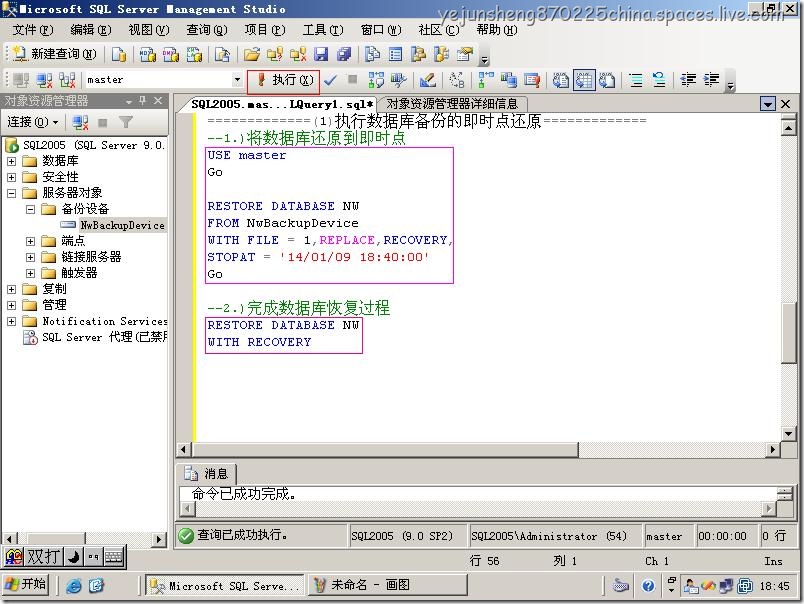Open the 连接(O) dropdown in Object Explorer
804x604 pixels.
tap(33, 122)
